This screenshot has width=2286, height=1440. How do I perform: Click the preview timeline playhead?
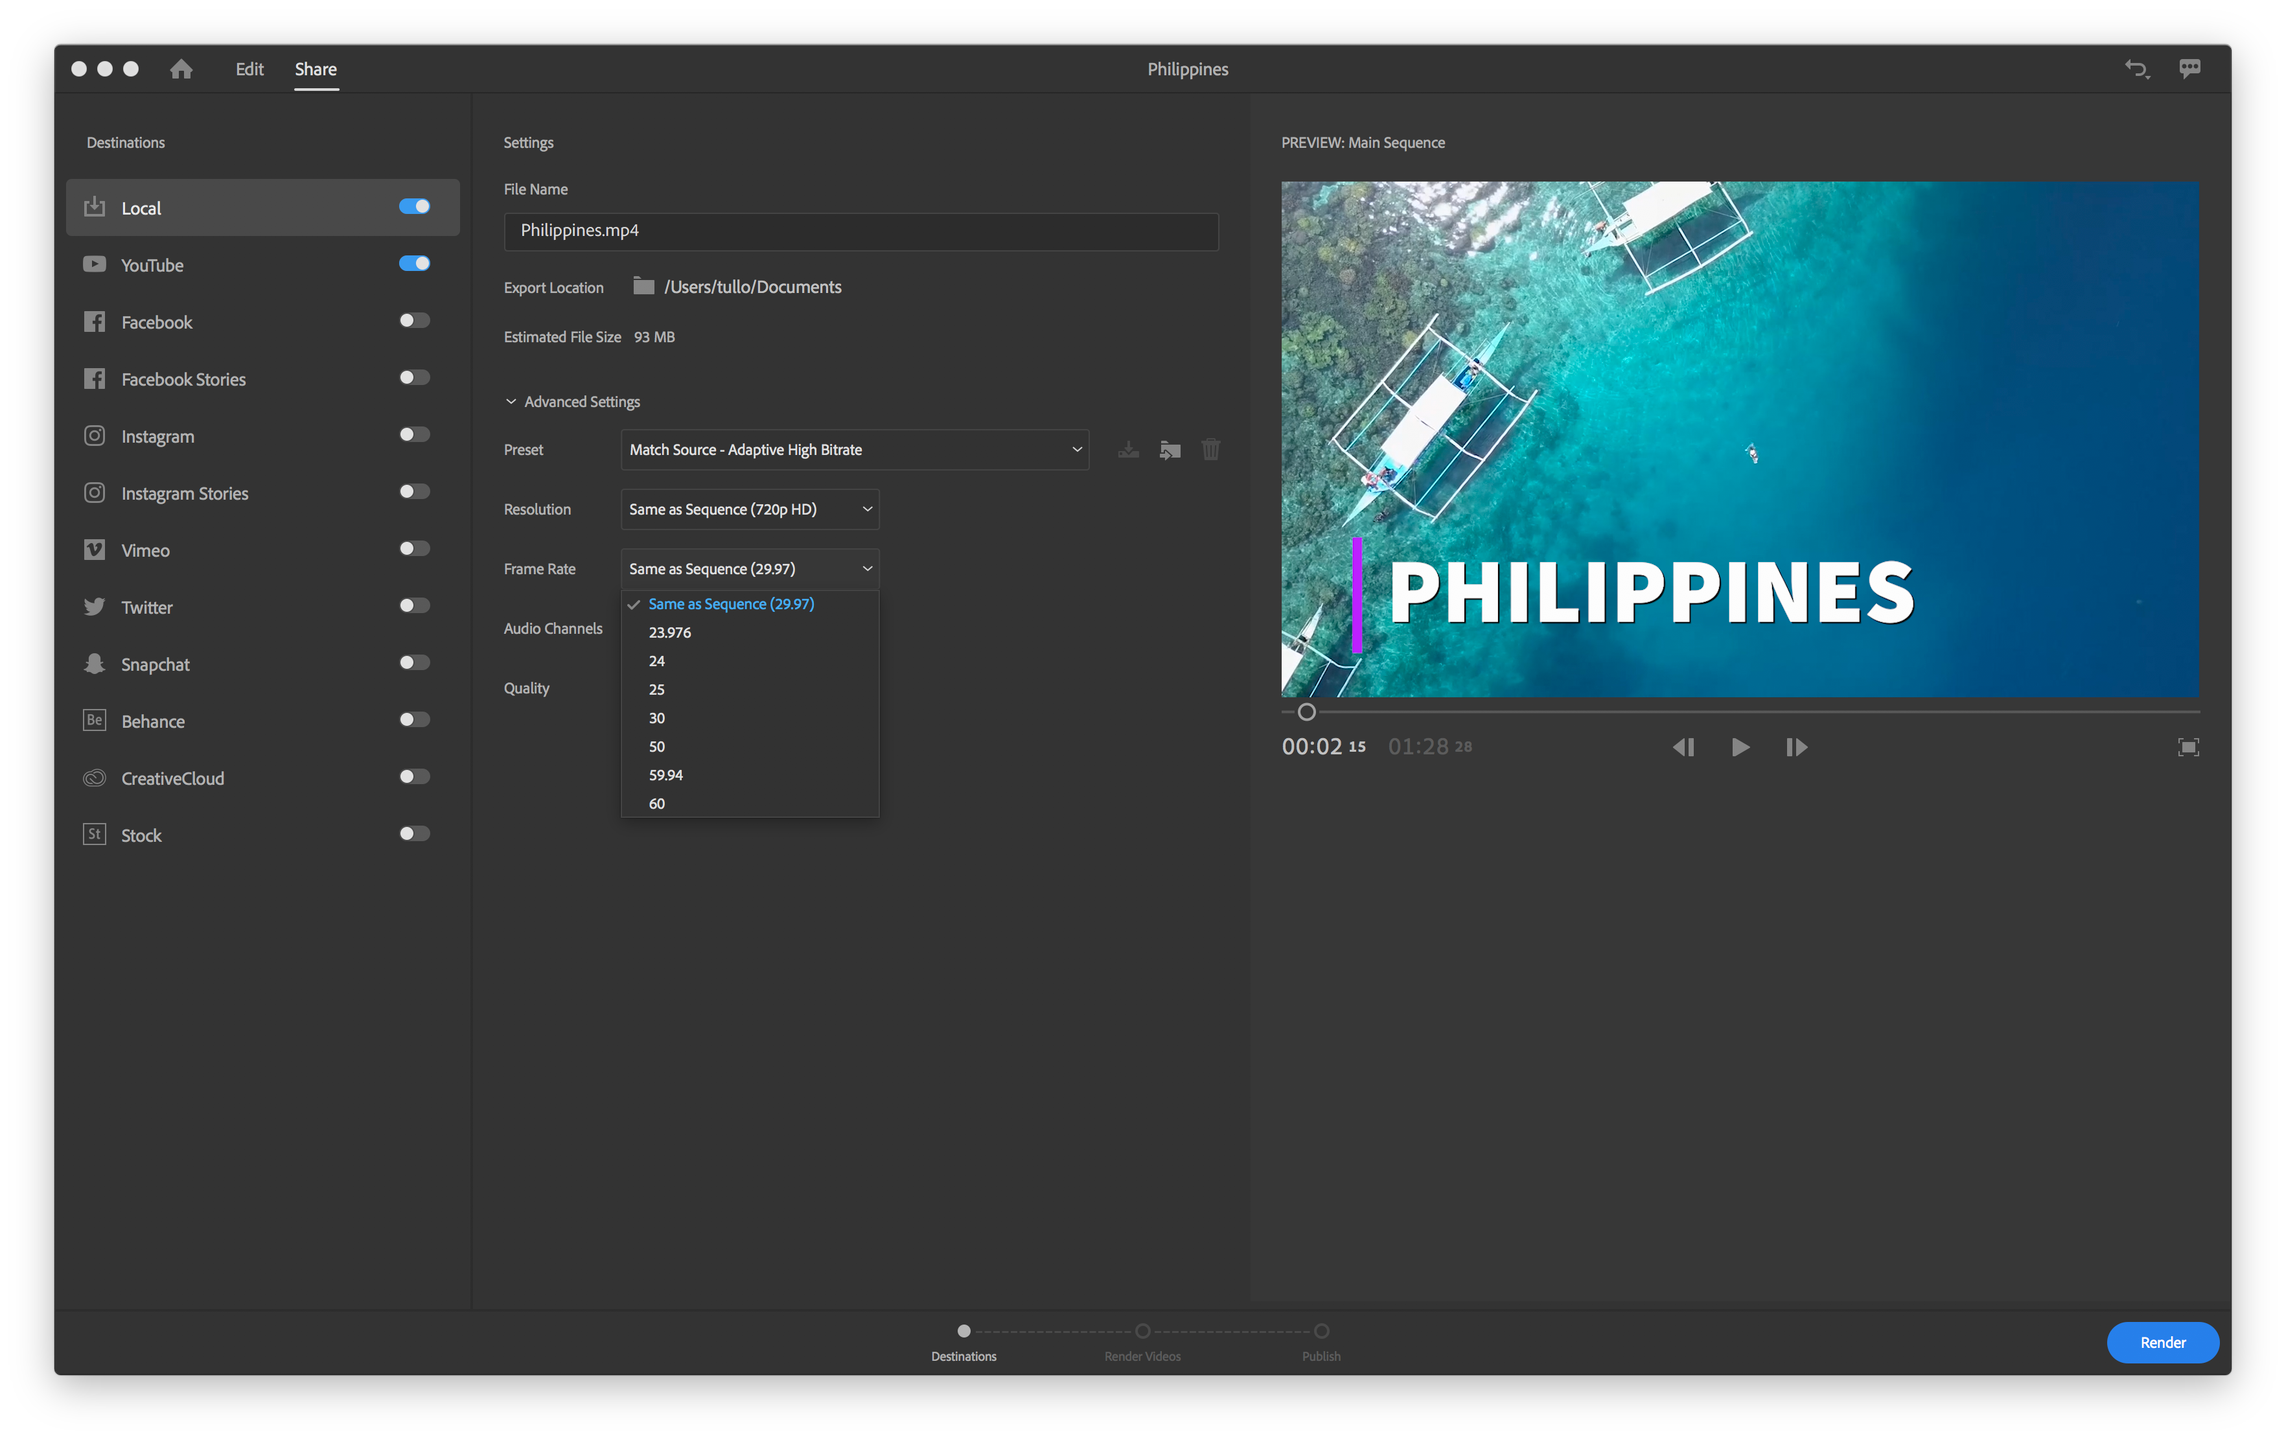pyautogui.click(x=1306, y=712)
